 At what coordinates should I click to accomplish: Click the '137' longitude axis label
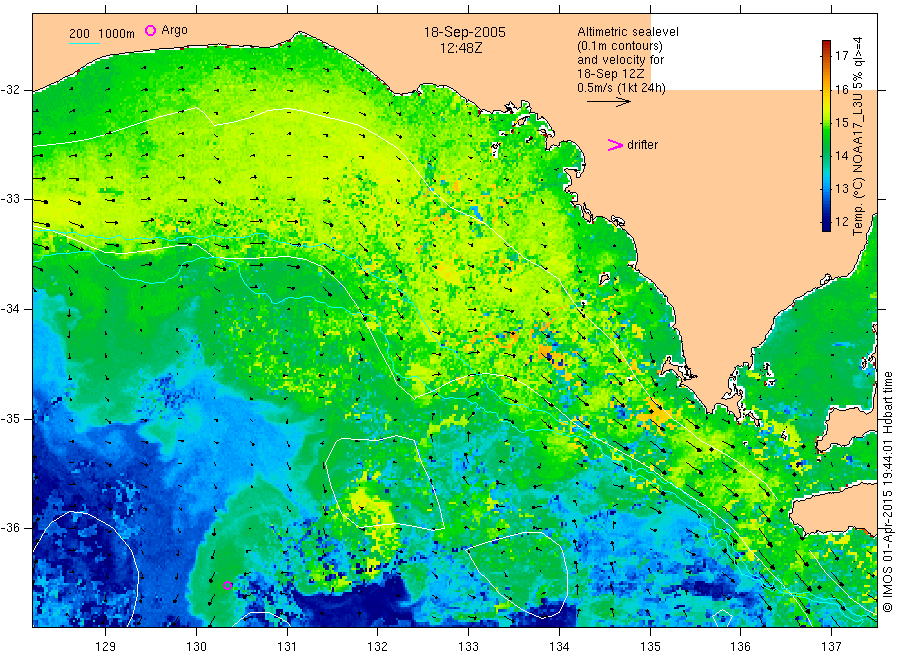tap(831, 646)
